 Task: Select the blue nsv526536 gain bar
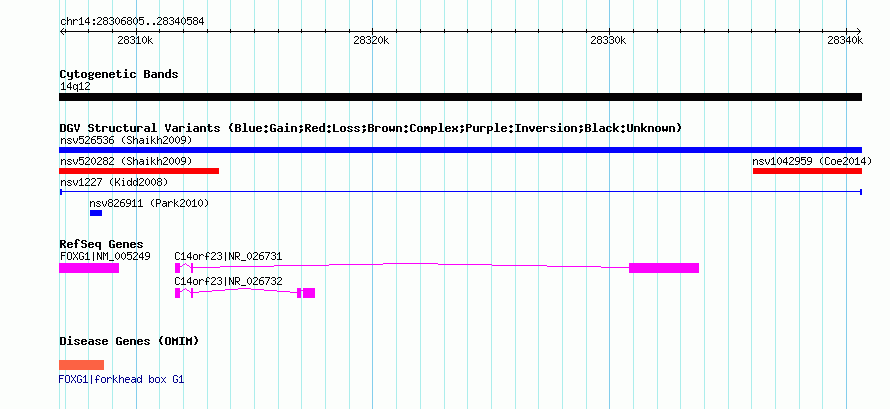[x=460, y=150]
